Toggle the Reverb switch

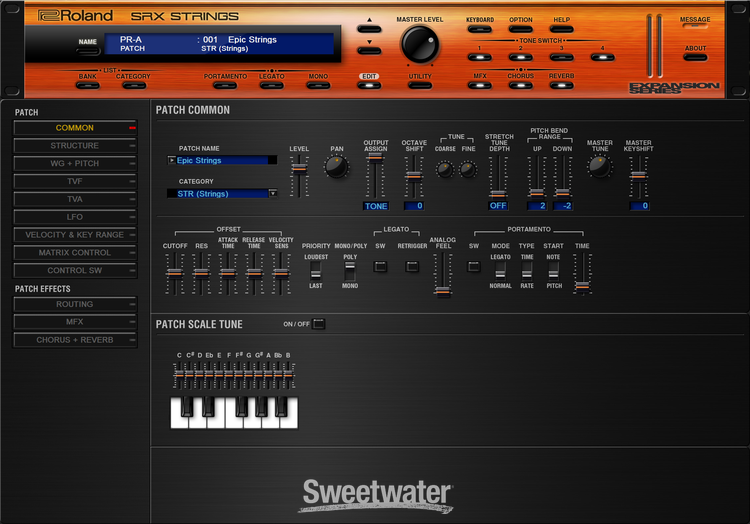562,85
